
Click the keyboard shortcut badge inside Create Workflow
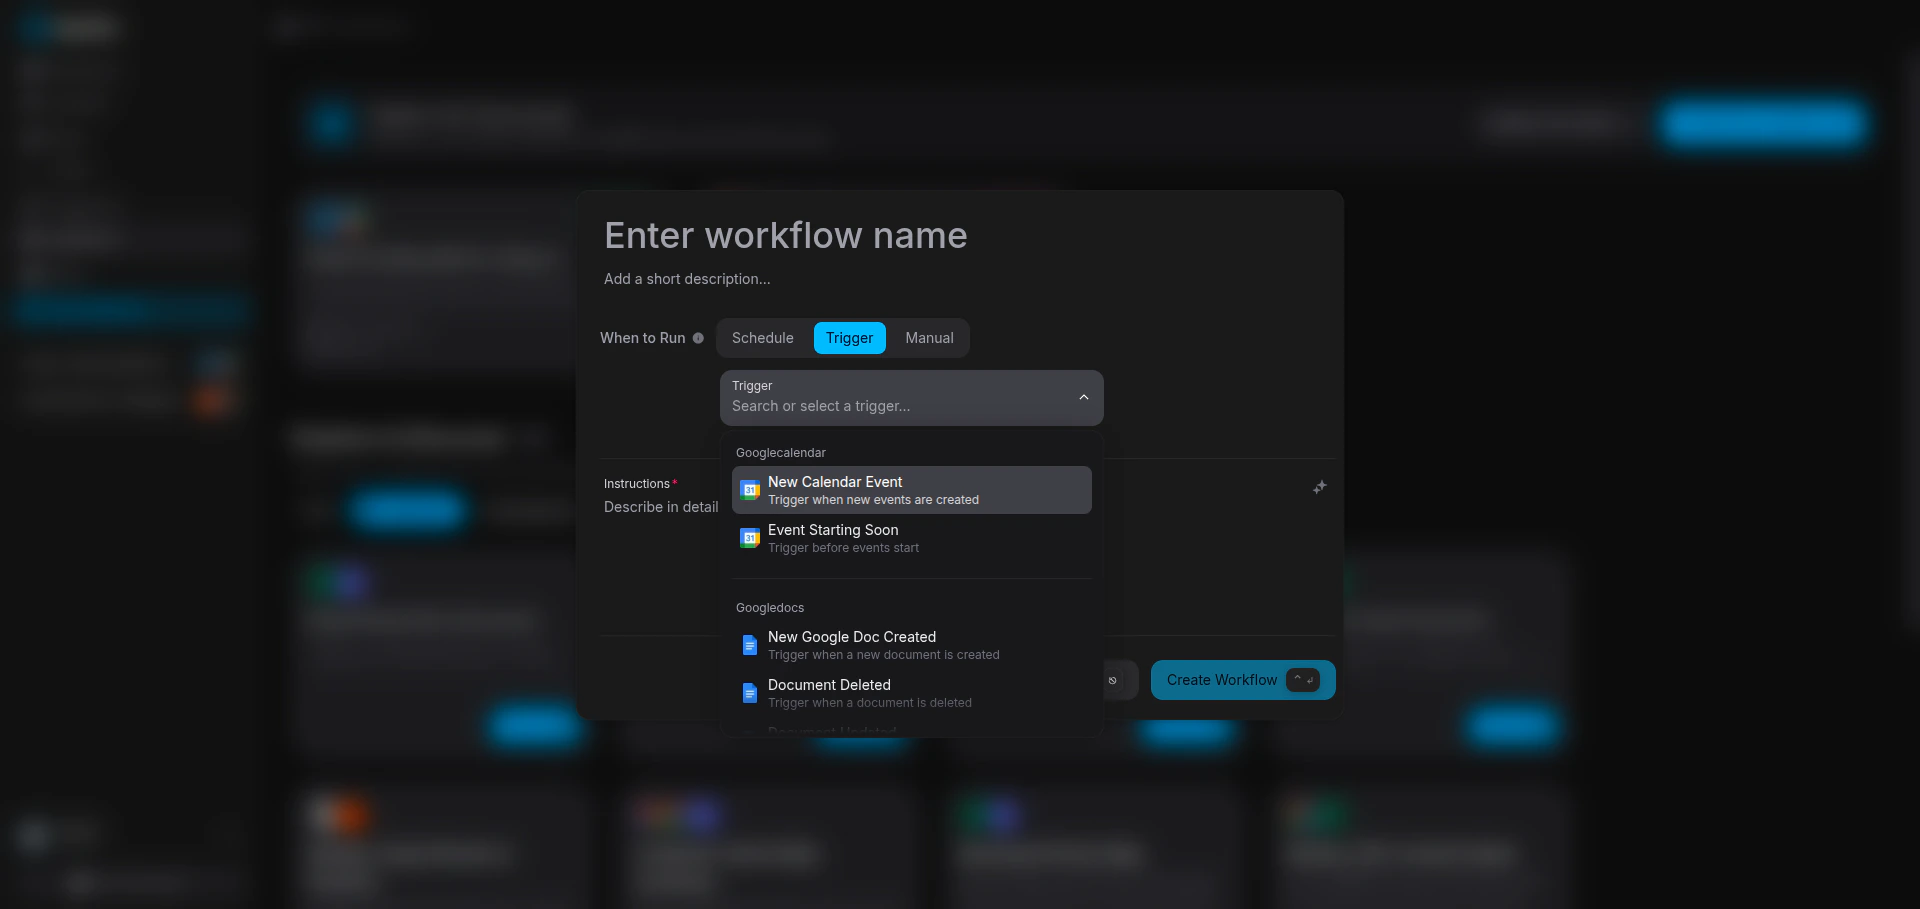(x=1302, y=679)
